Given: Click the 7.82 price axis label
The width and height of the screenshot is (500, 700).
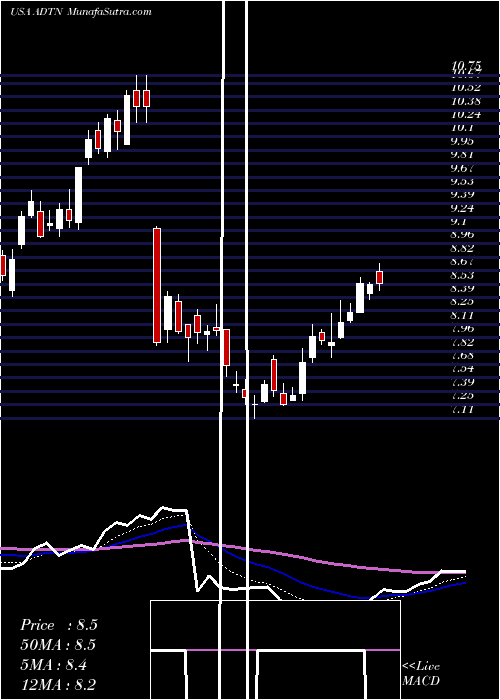Looking at the screenshot, I should pyautogui.click(x=464, y=342).
